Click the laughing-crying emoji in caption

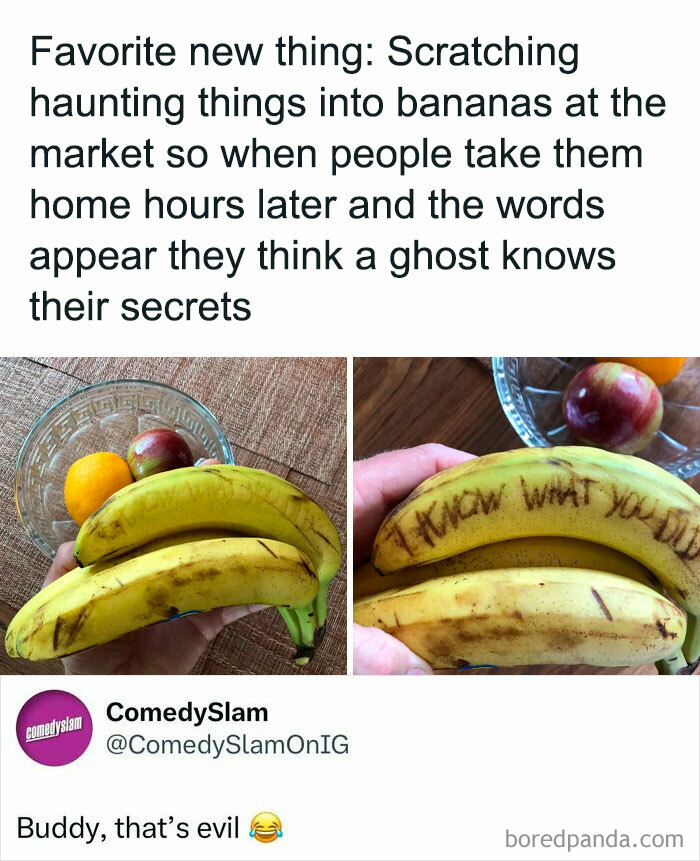[x=266, y=828]
